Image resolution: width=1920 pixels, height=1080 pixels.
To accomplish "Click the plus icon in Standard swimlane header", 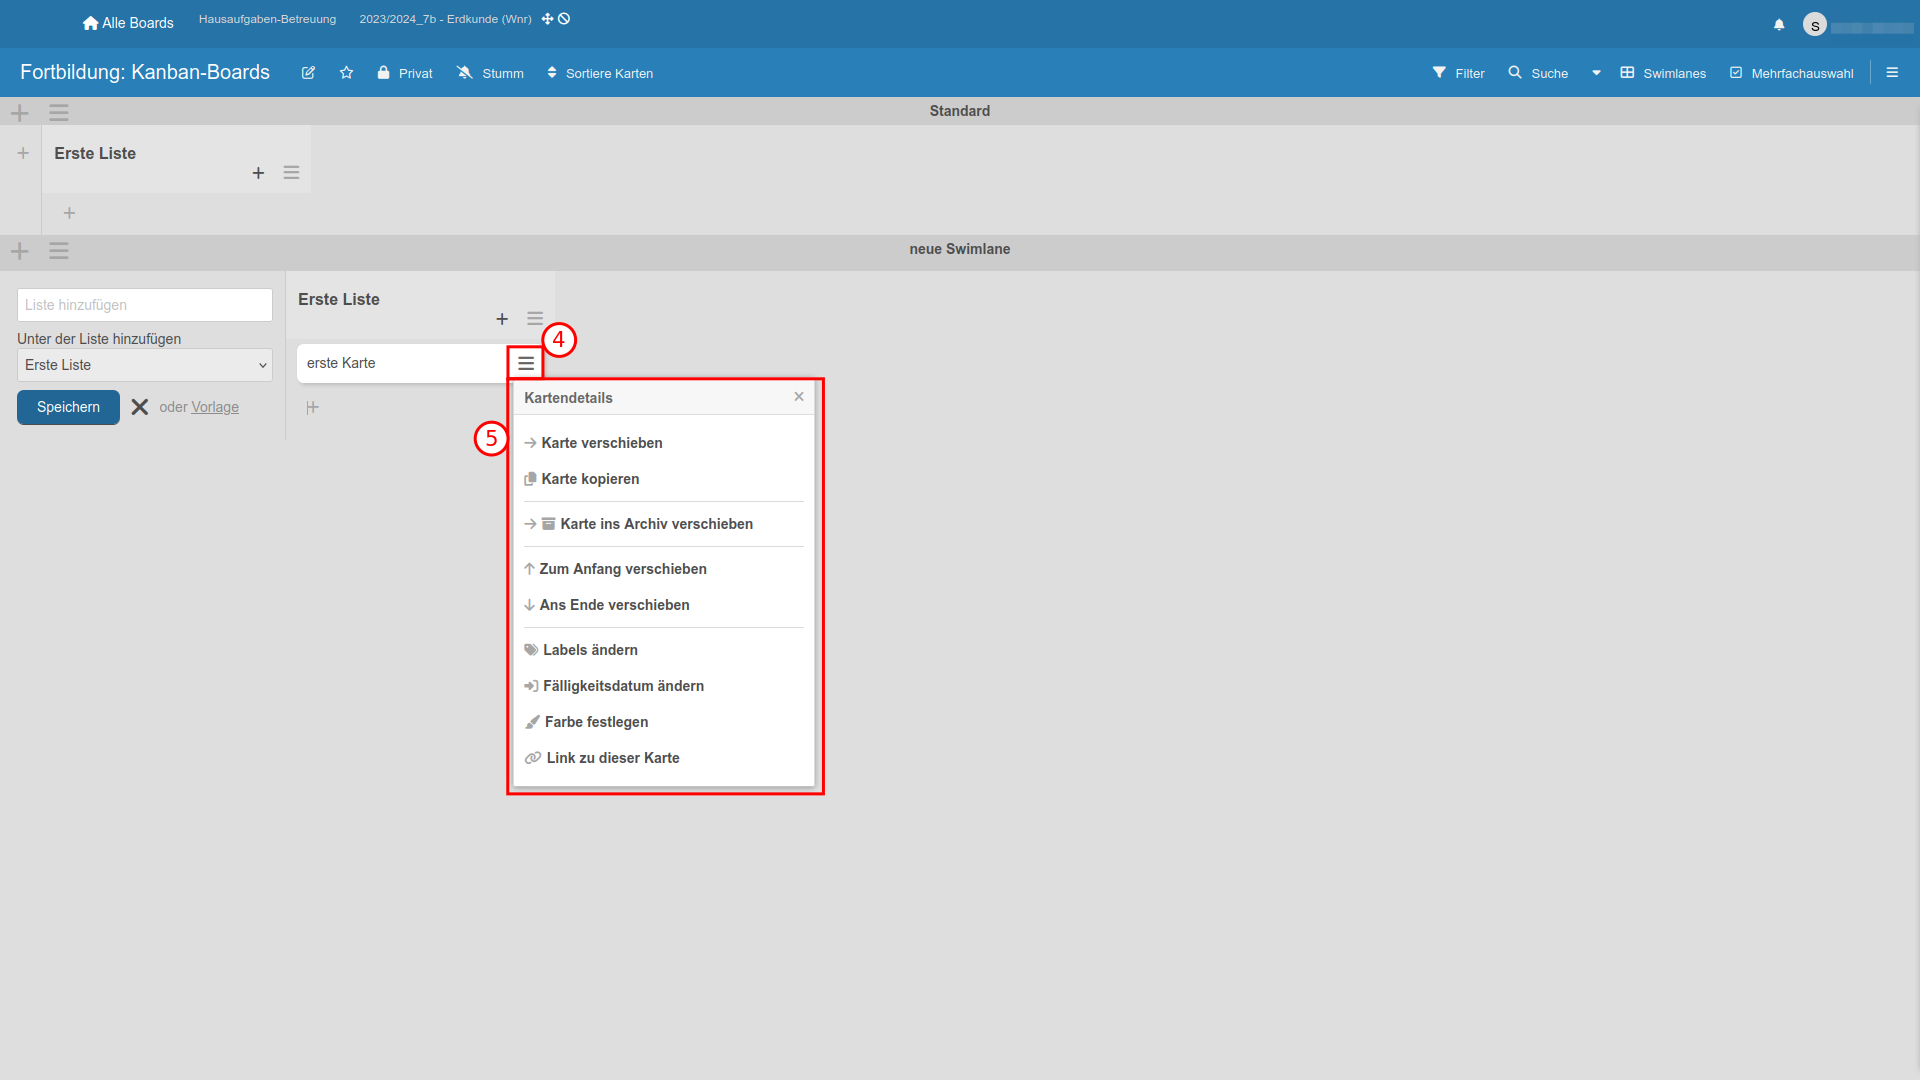I will point(20,113).
